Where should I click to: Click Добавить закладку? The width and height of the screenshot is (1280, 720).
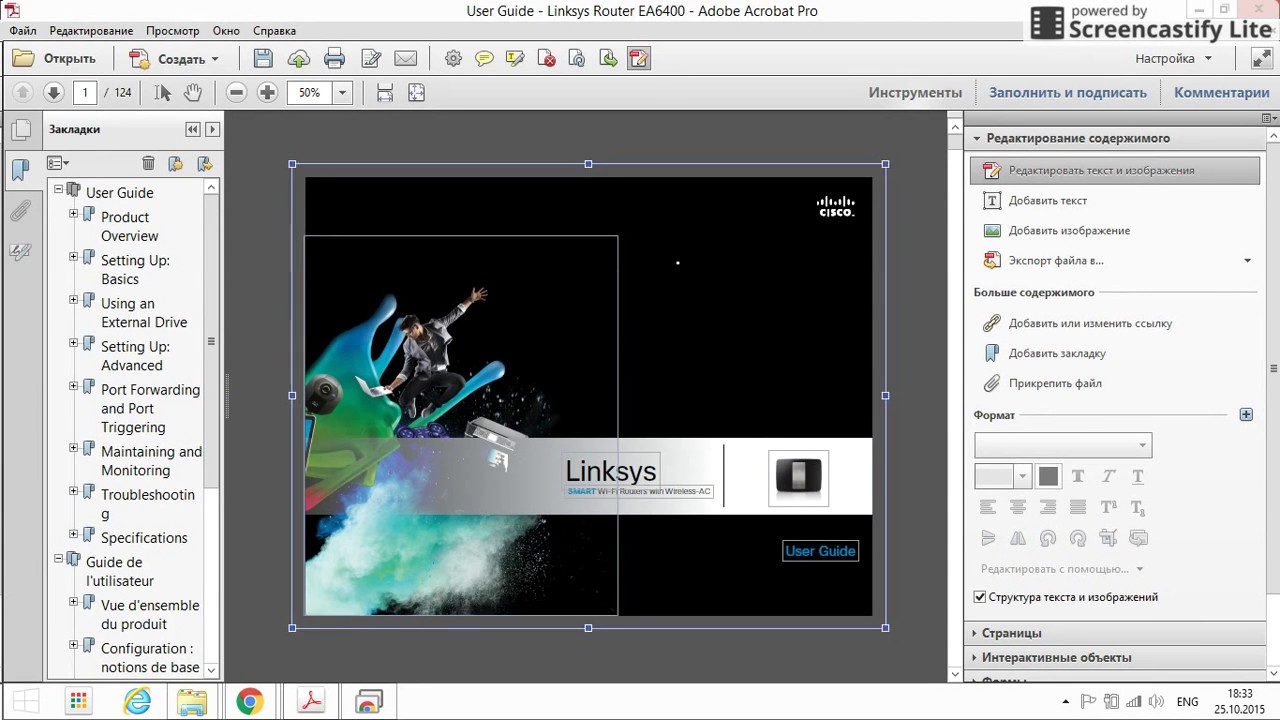tap(1057, 353)
